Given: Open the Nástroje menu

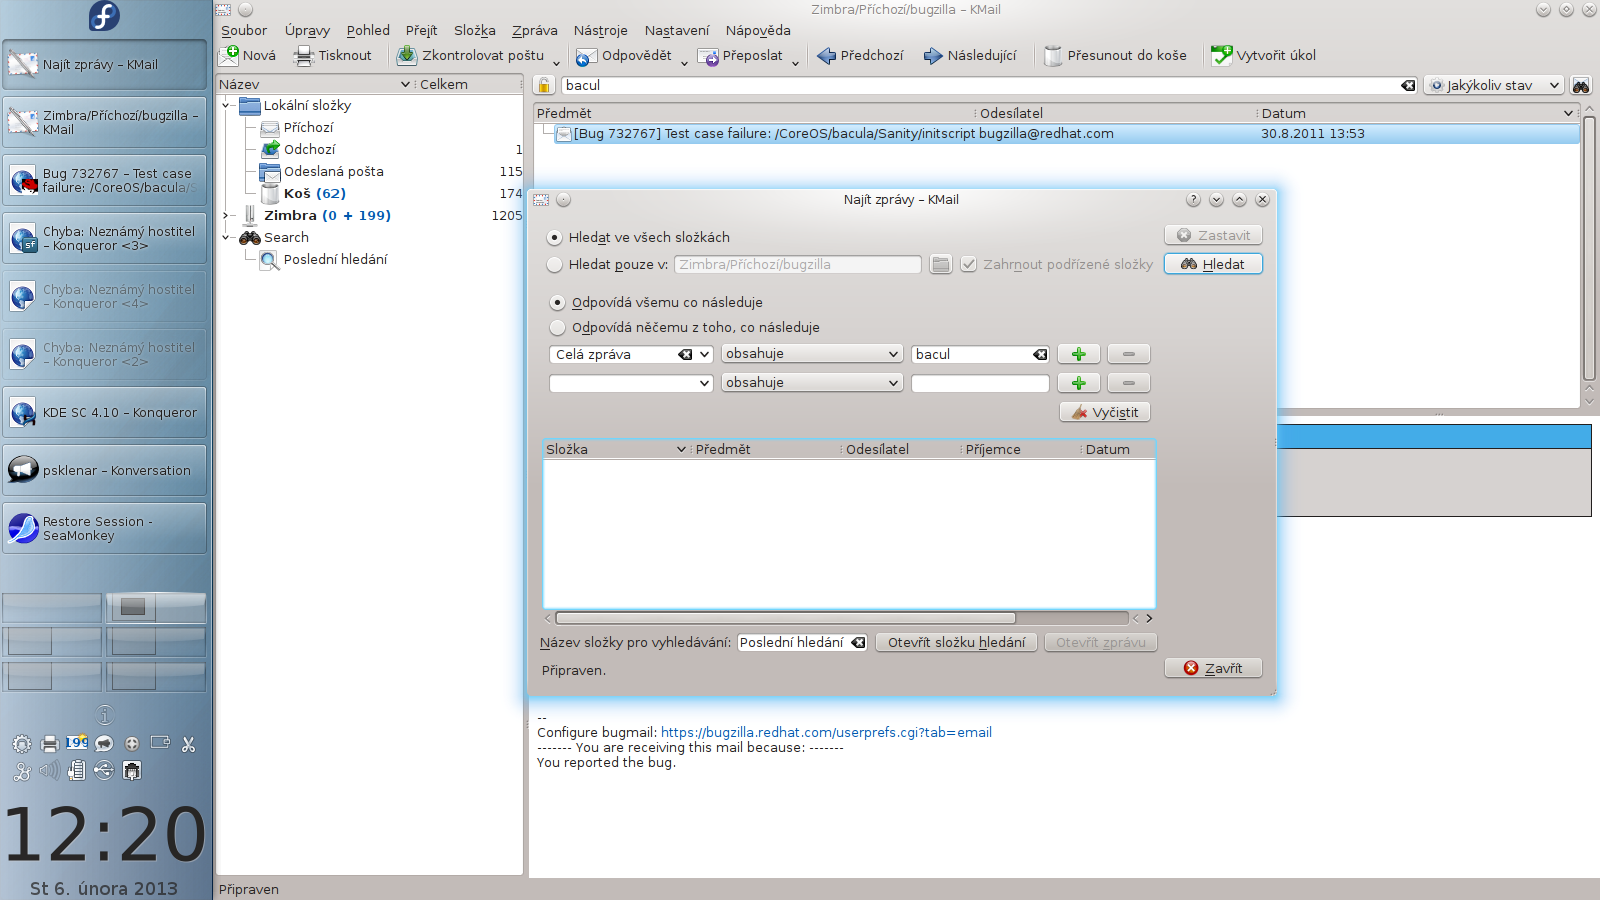Looking at the screenshot, I should [x=601, y=31].
